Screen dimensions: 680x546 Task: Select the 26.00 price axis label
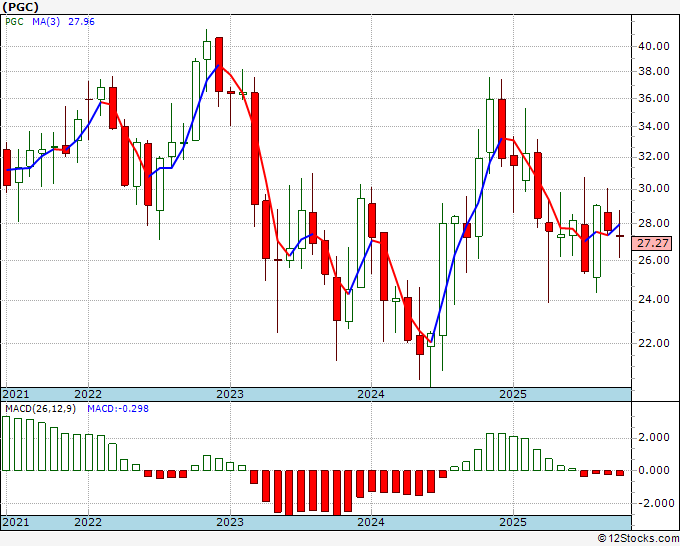point(654,260)
